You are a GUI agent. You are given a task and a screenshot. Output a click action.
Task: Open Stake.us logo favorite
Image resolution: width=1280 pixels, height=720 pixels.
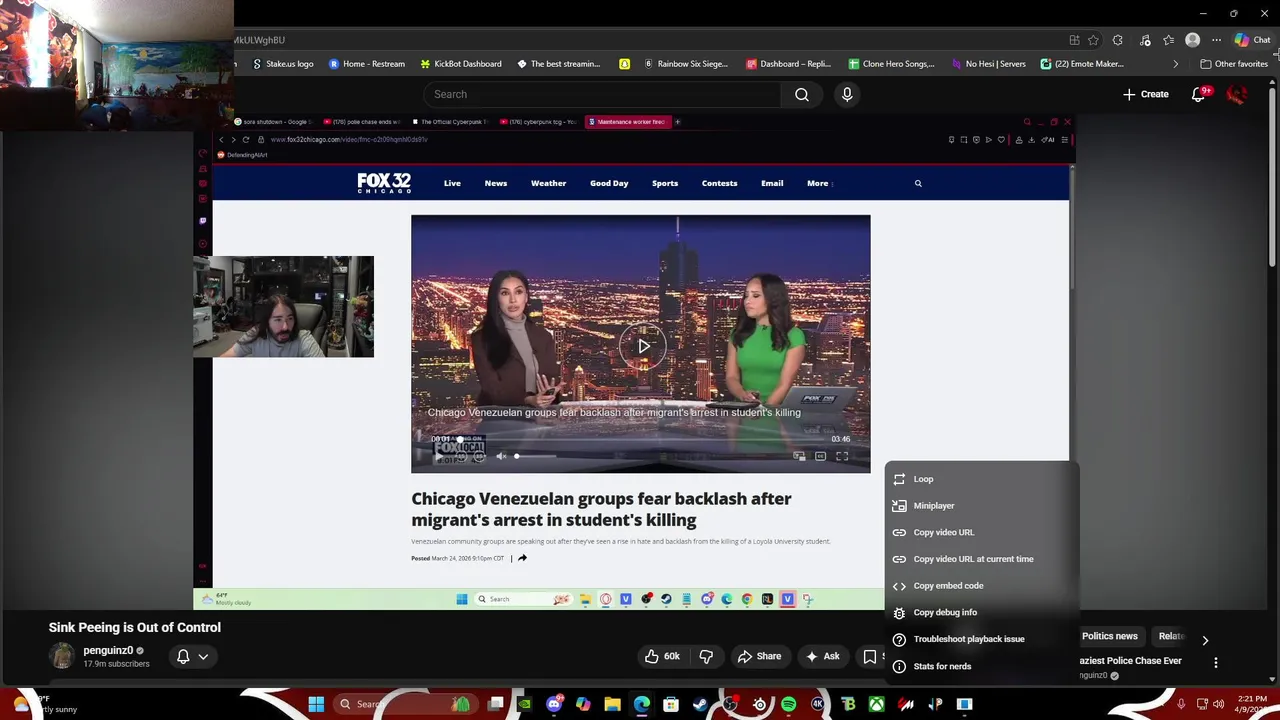282,64
